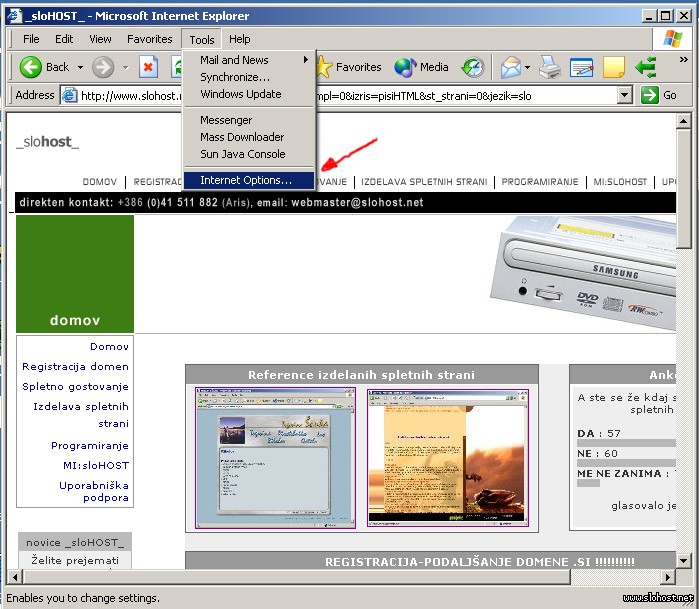Image resolution: width=699 pixels, height=609 pixels.
Task: Open the Edit menu
Action: (x=64, y=39)
